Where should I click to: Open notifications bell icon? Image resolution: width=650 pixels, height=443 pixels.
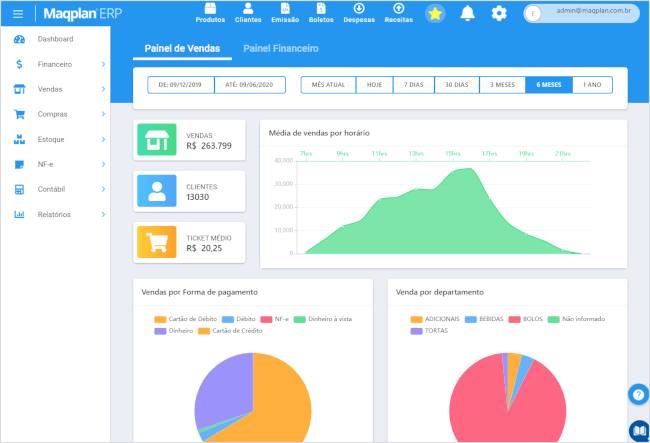pos(468,13)
